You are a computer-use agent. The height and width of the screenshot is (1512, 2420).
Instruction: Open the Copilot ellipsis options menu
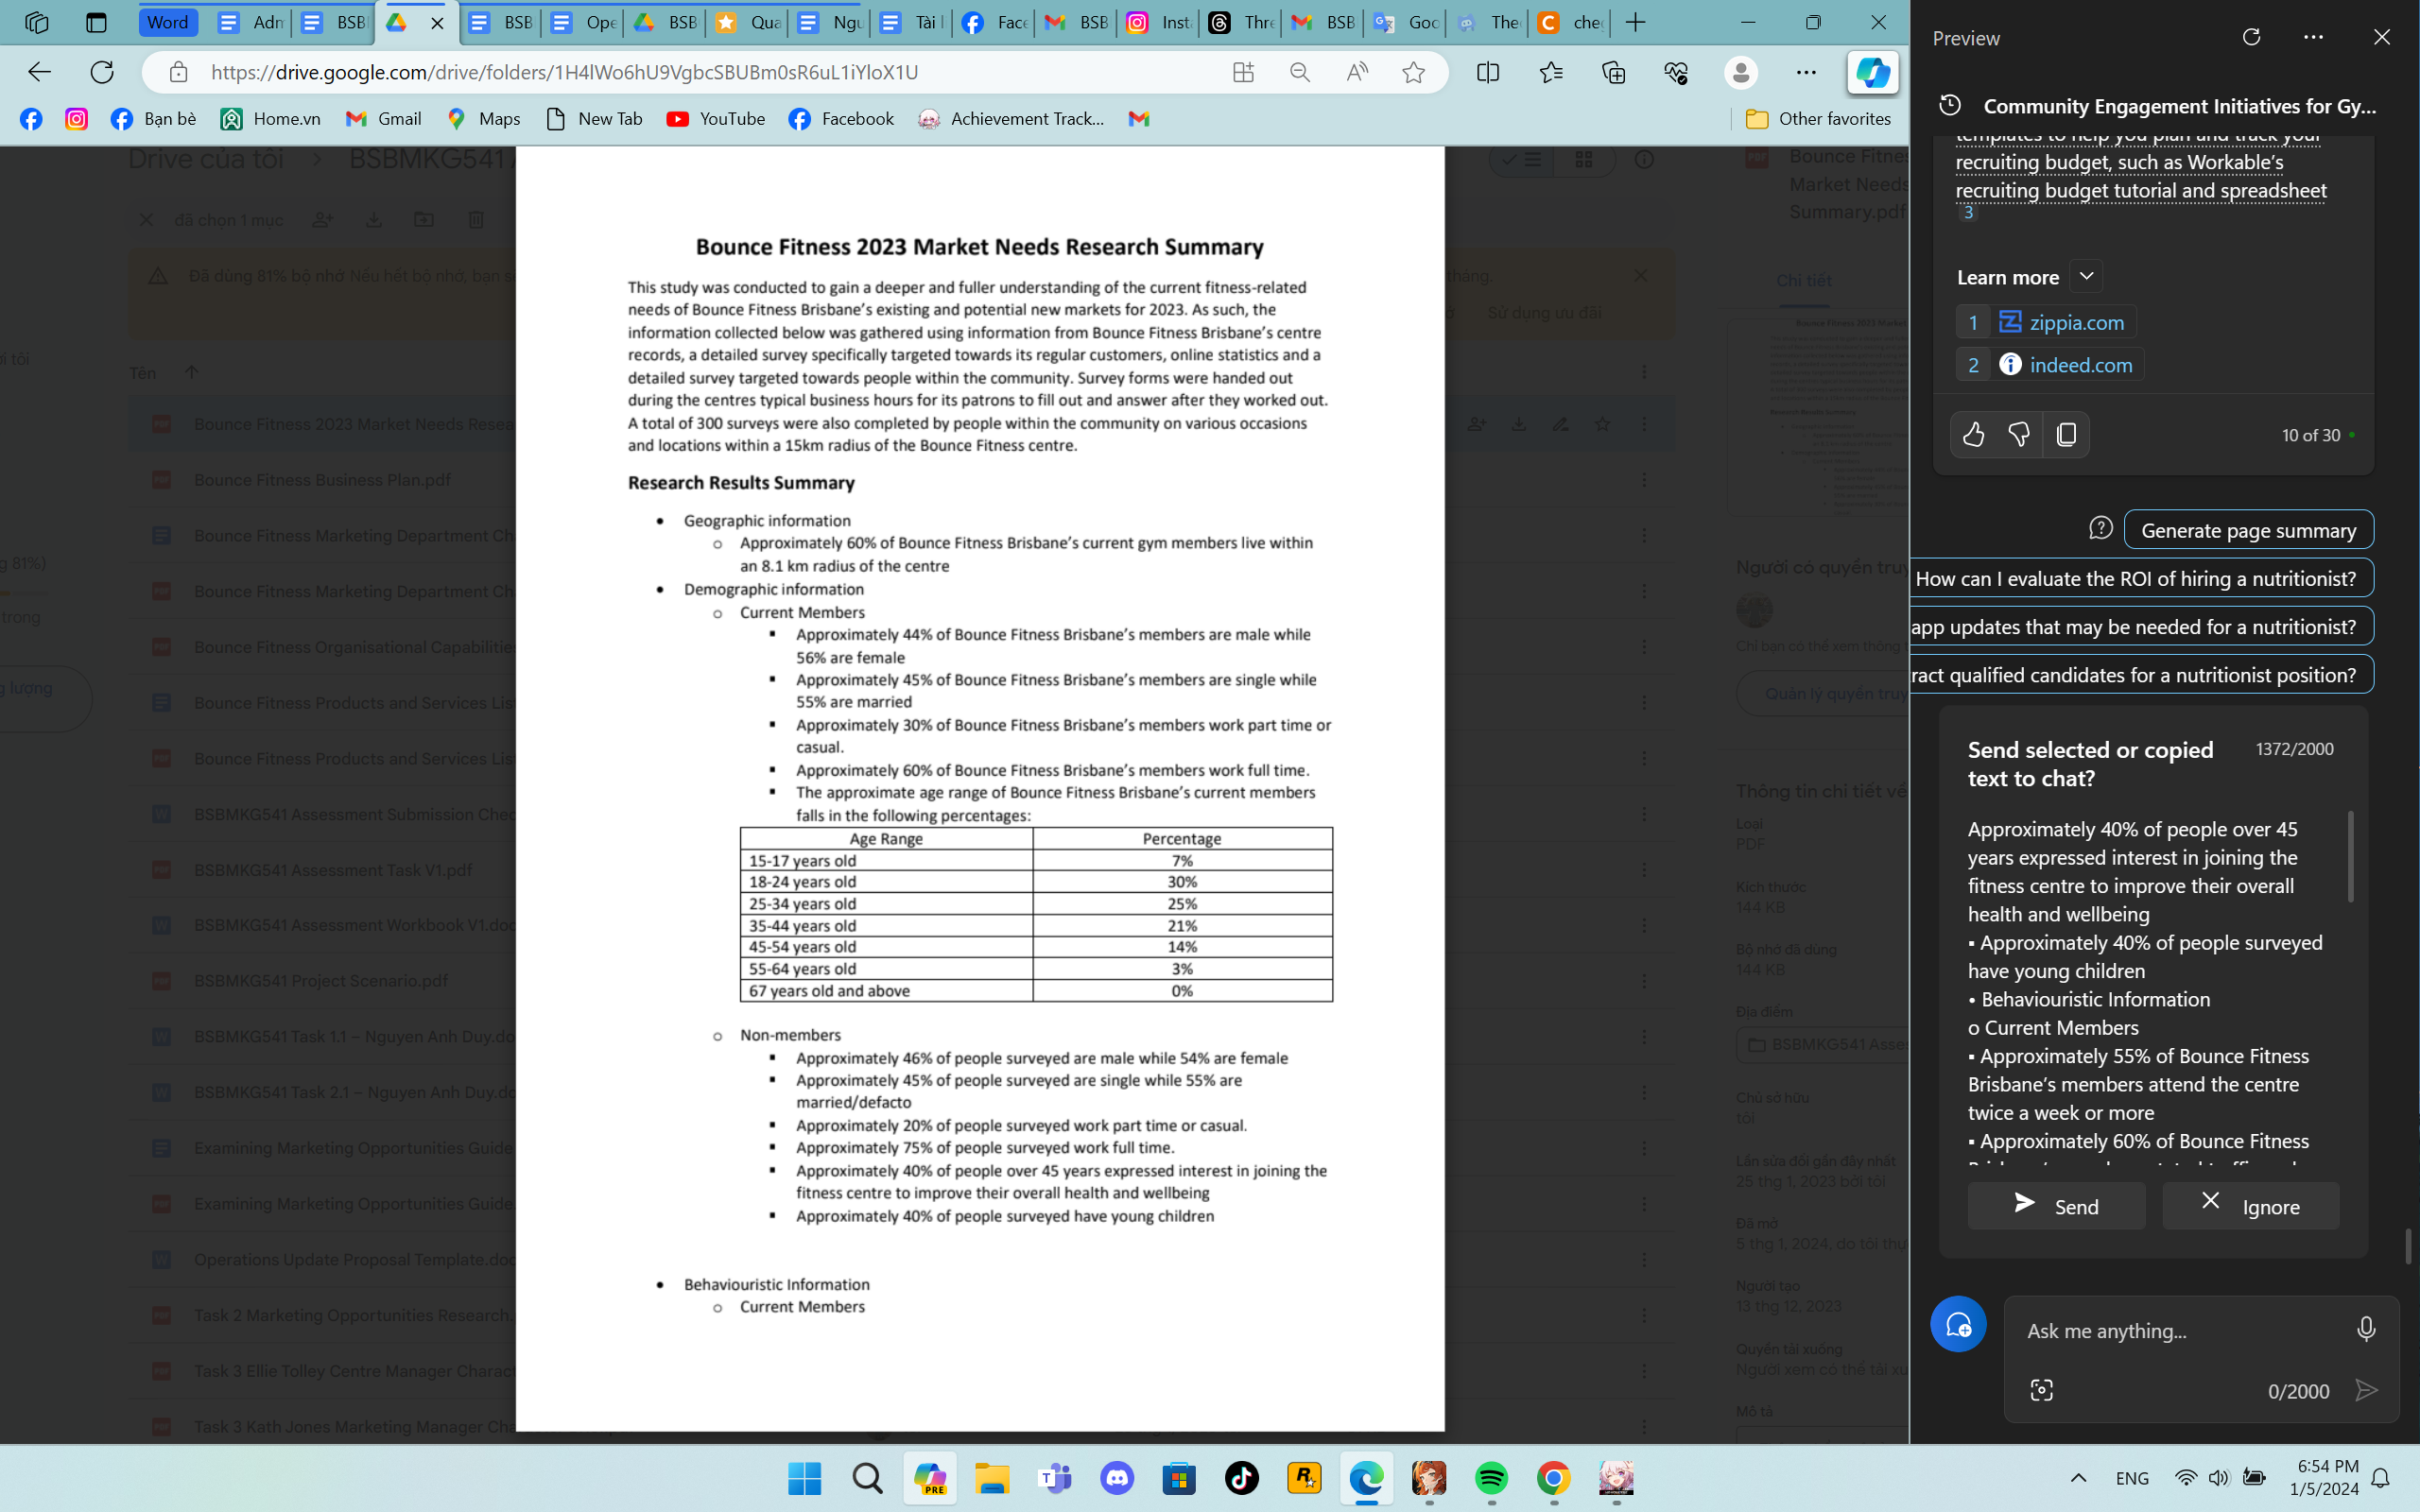pyautogui.click(x=2314, y=37)
